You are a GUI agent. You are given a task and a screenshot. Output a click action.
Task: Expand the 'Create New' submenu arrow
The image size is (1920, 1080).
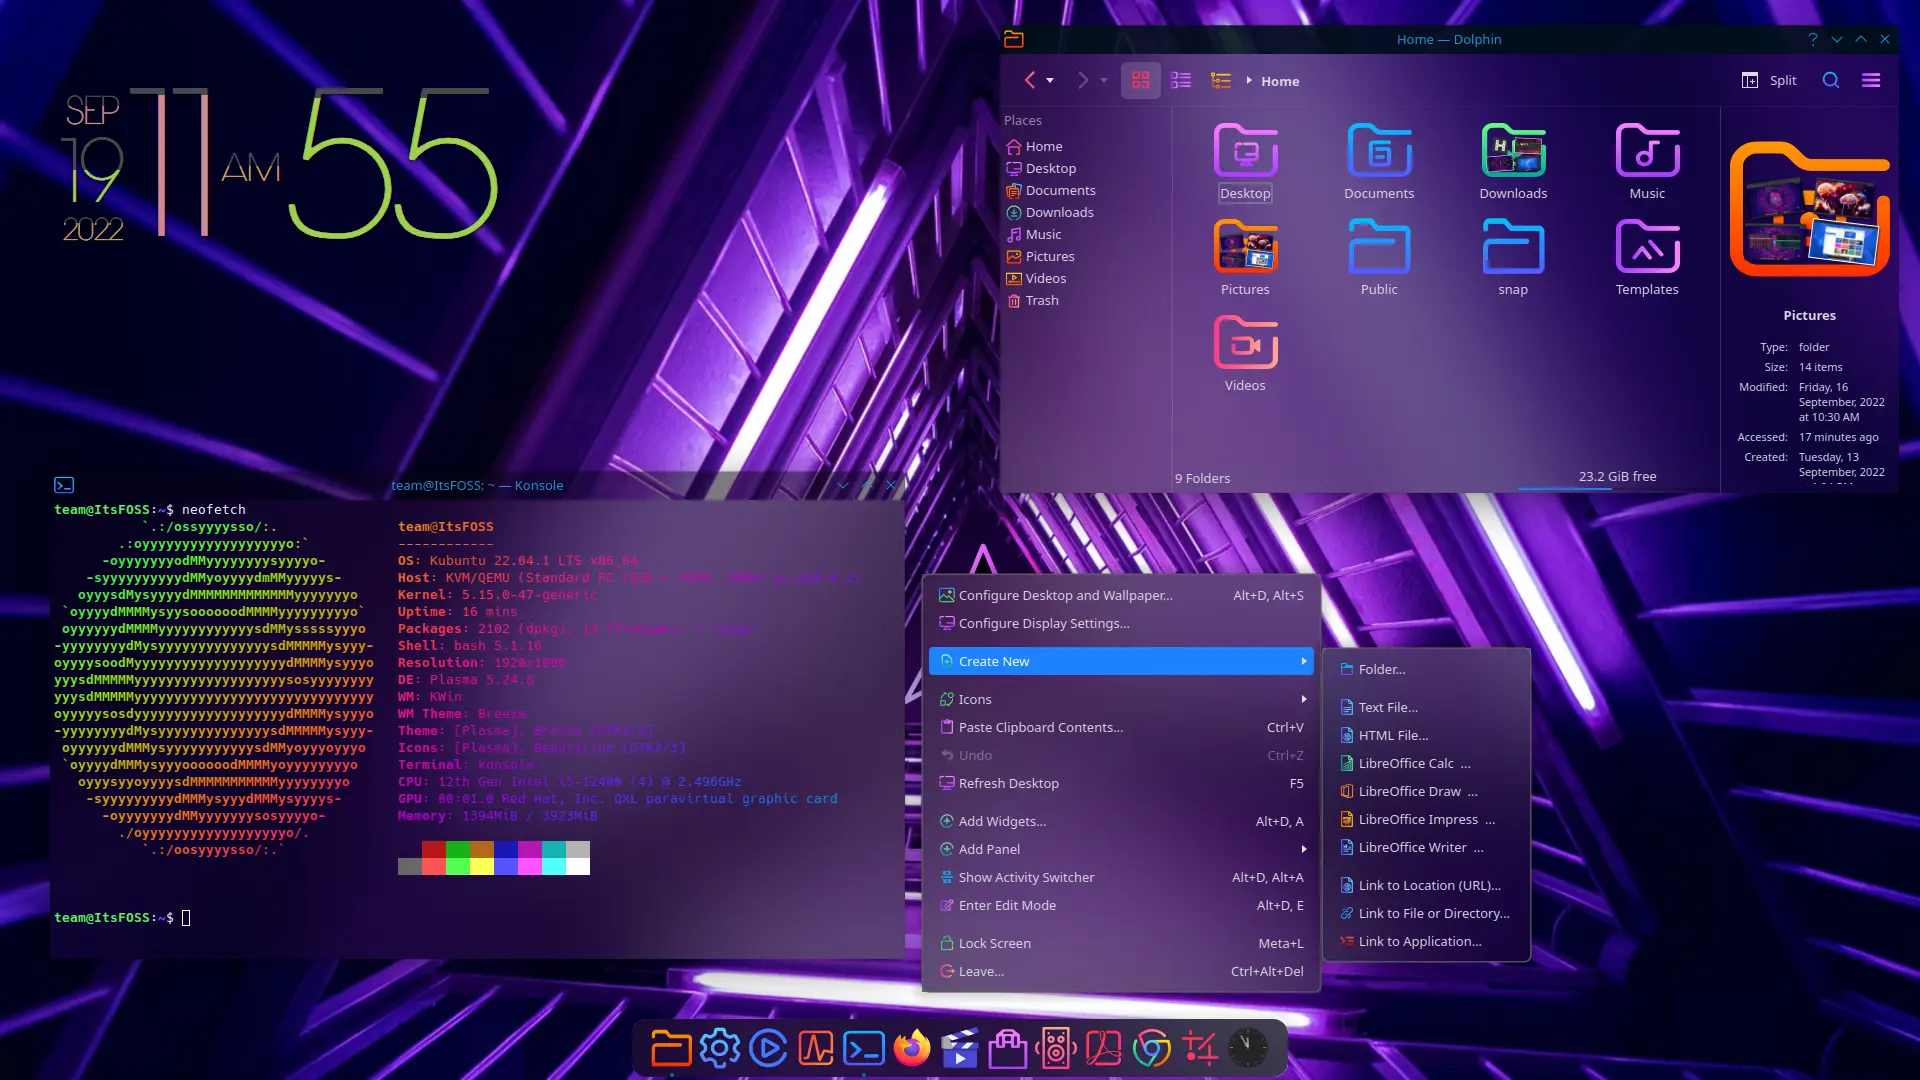(x=1303, y=662)
